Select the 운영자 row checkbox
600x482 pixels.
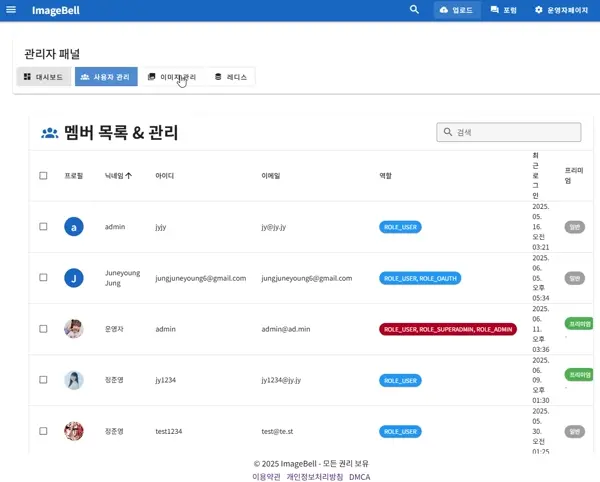click(43, 329)
